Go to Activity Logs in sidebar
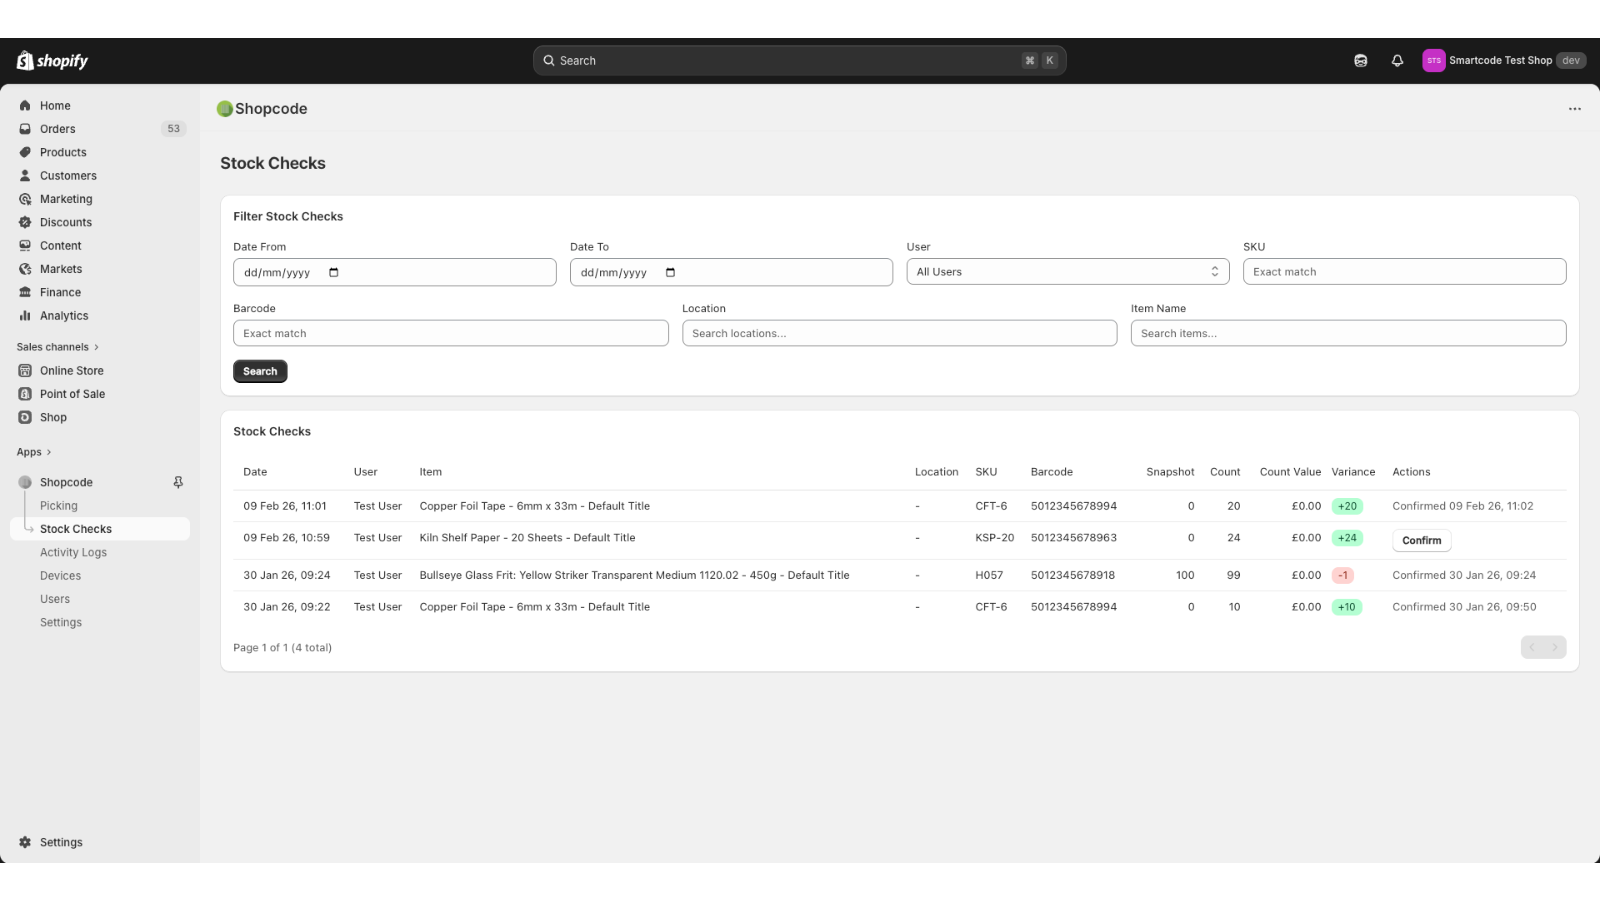 pyautogui.click(x=73, y=552)
